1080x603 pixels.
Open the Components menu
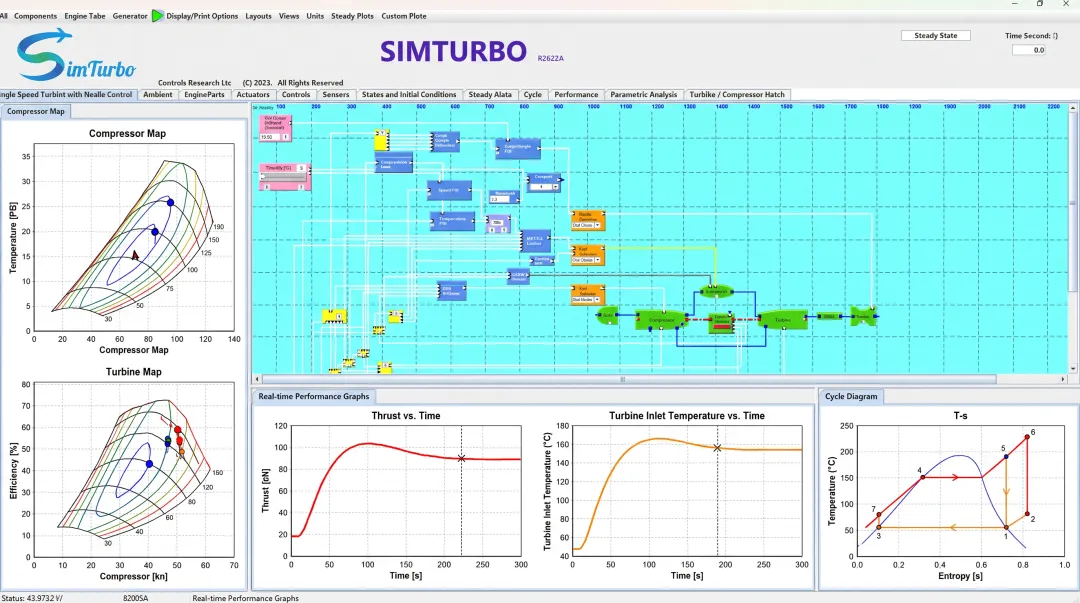(35, 16)
